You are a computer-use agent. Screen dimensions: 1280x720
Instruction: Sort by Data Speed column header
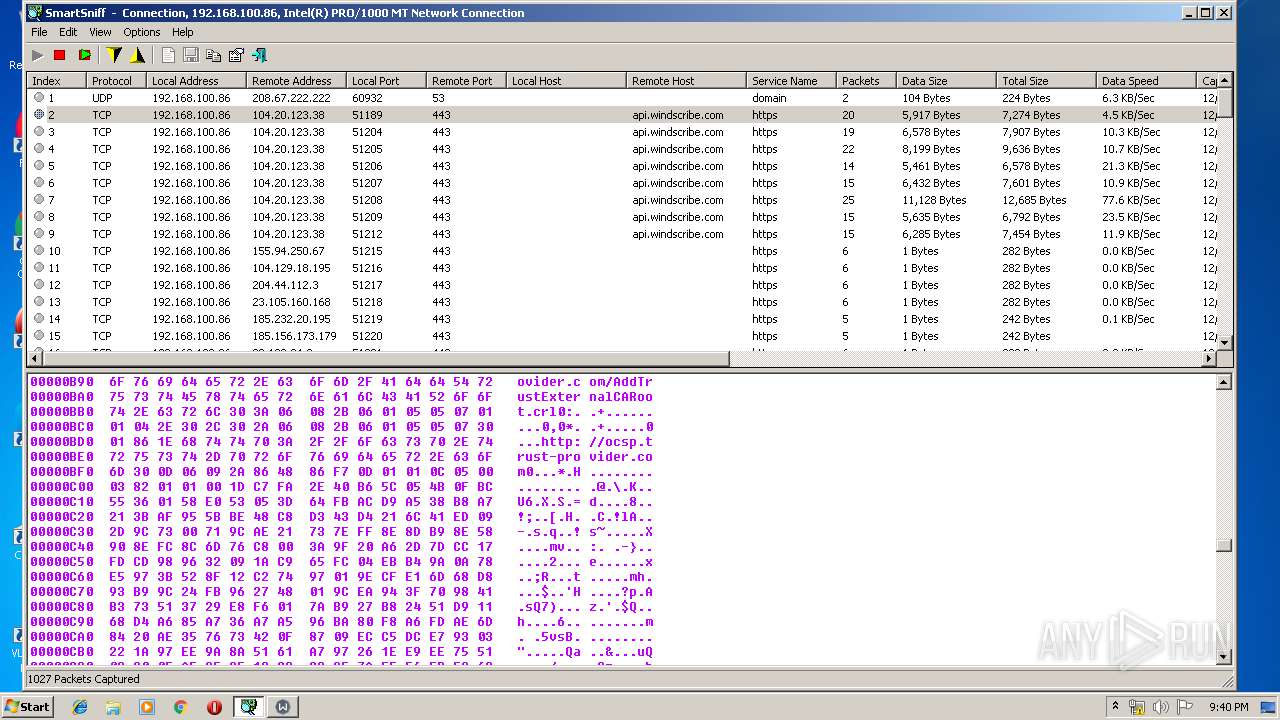pos(1146,81)
